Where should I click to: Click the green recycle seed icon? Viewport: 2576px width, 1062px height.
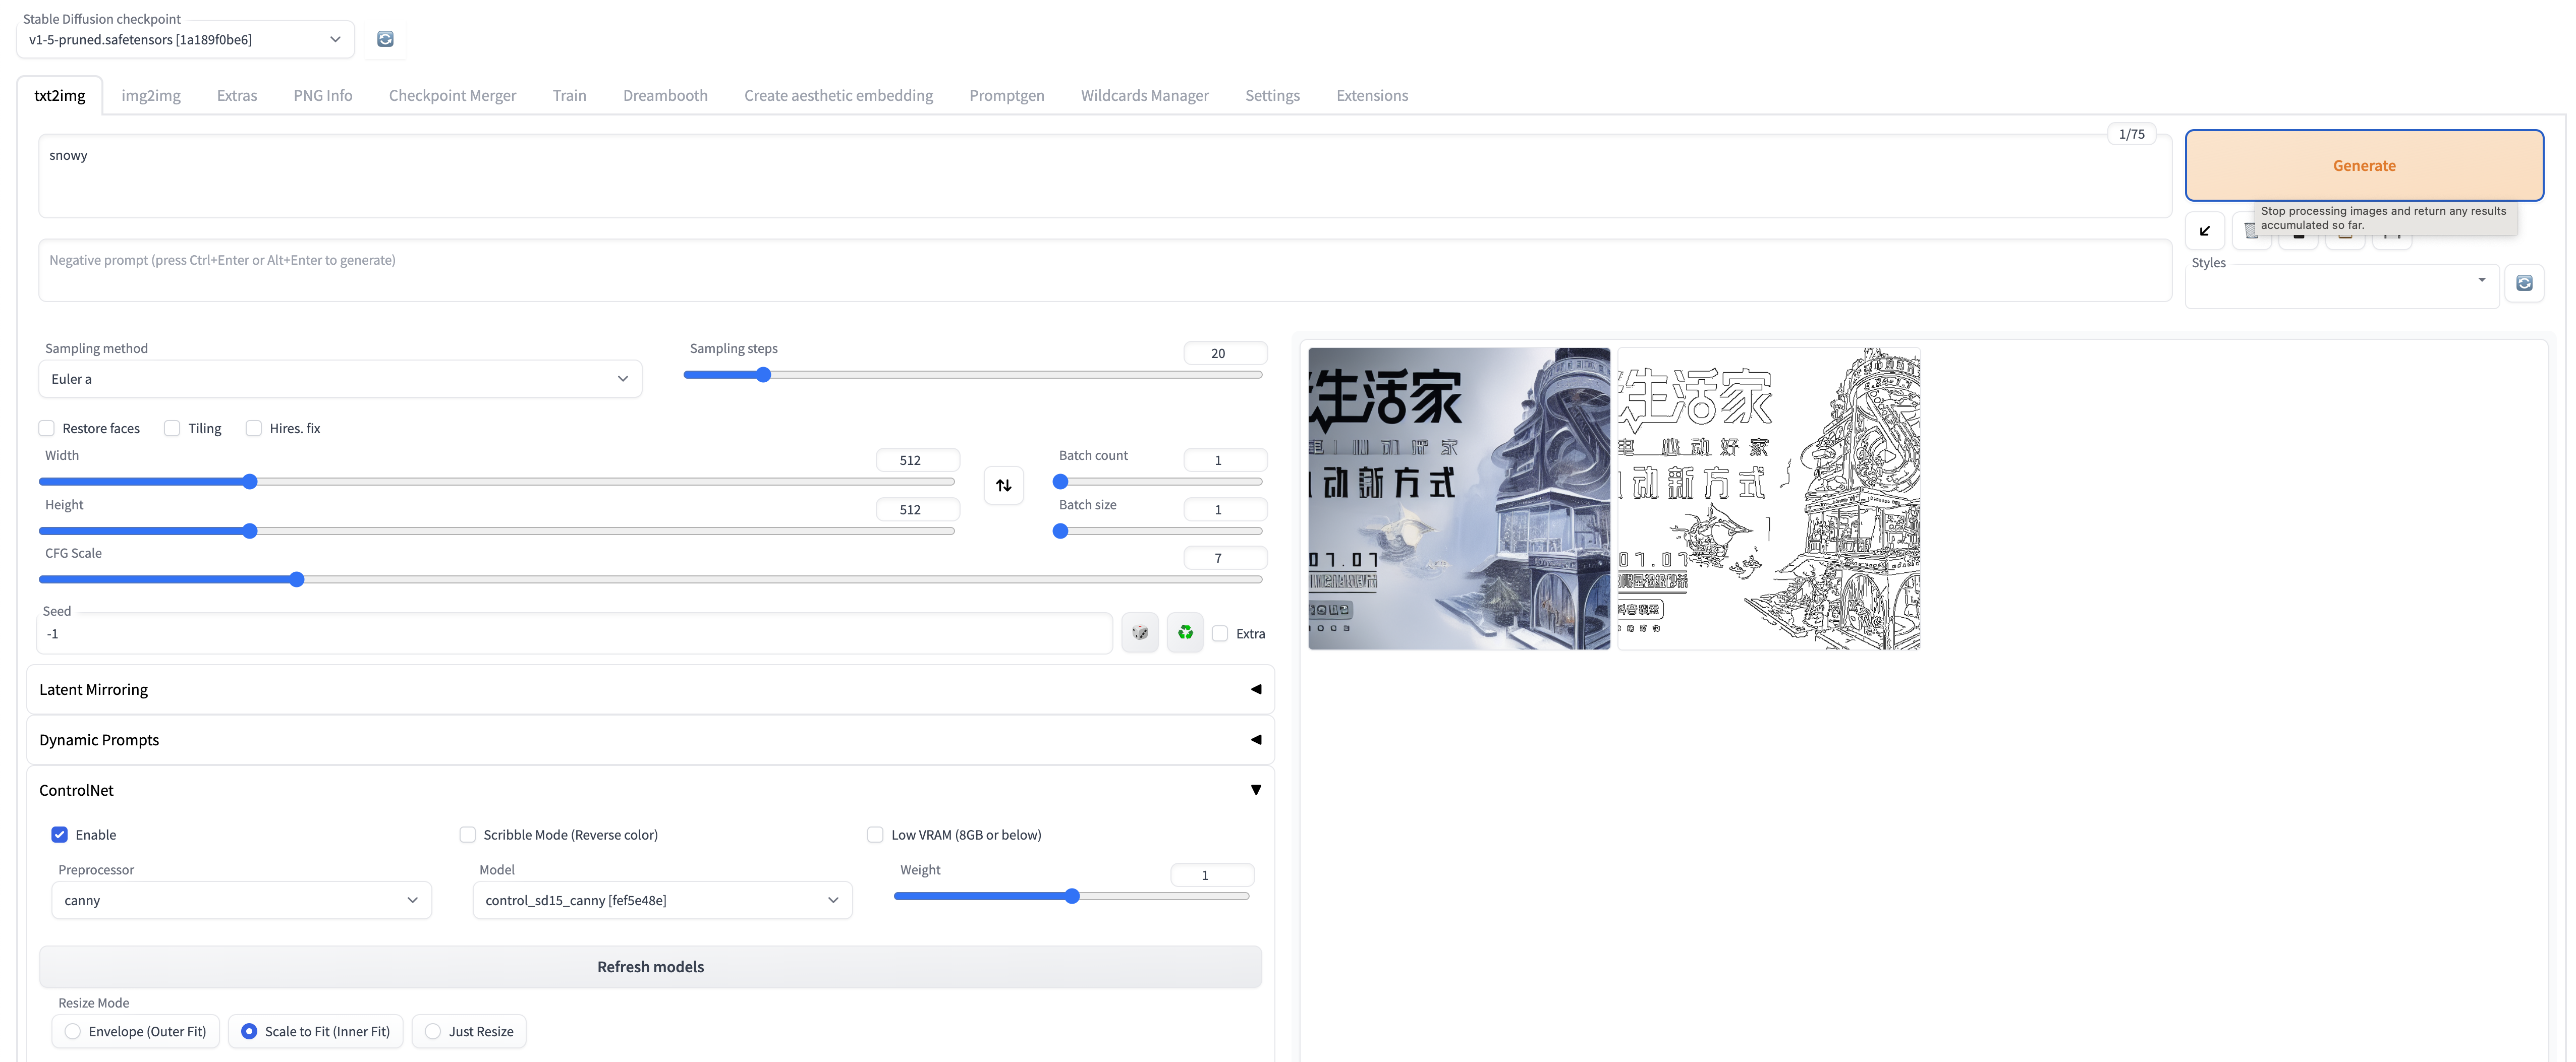point(1185,633)
